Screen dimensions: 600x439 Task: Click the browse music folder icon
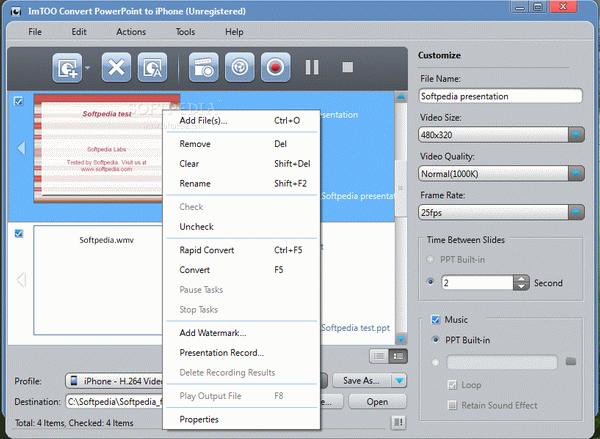click(x=571, y=361)
